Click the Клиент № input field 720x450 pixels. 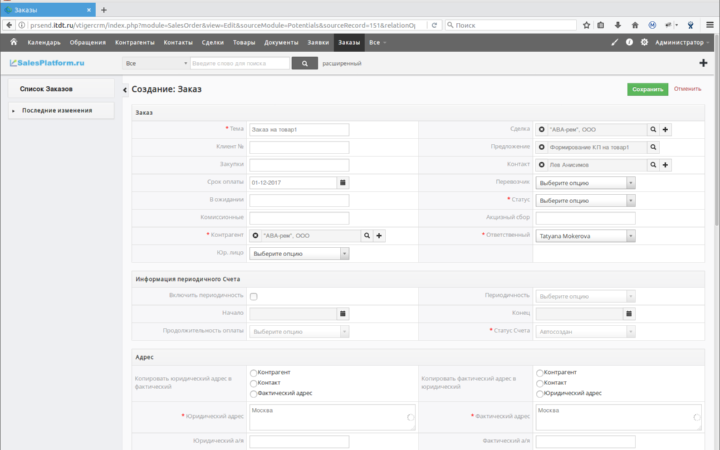coord(299,147)
